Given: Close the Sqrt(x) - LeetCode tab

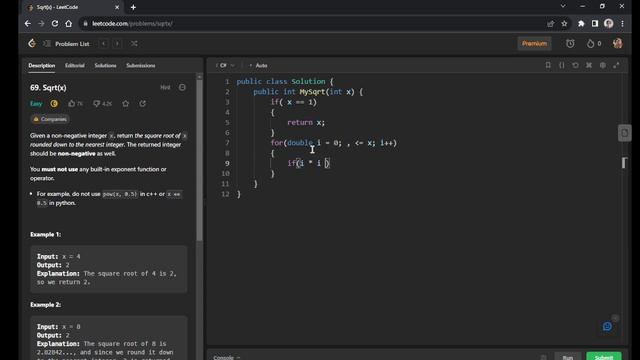Looking at the screenshot, I should tap(117, 7).
